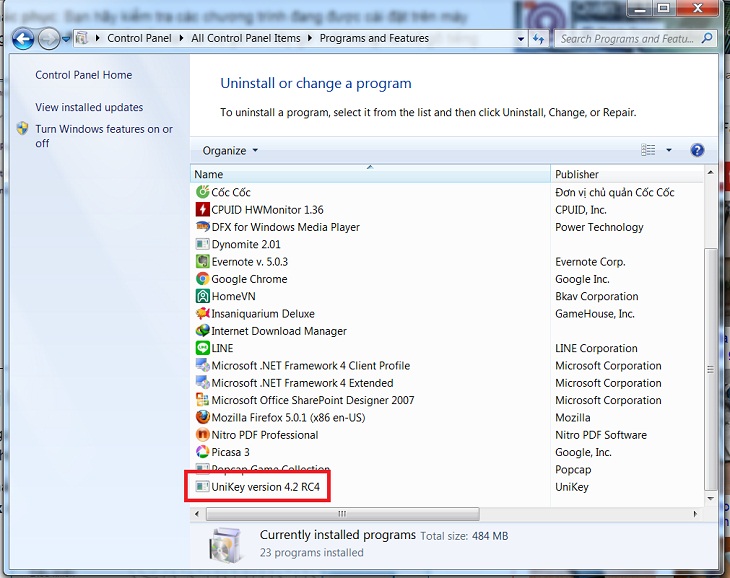Click the DFX for Windows Media Player icon
Viewport: 730px width, 578px height.
[202, 227]
